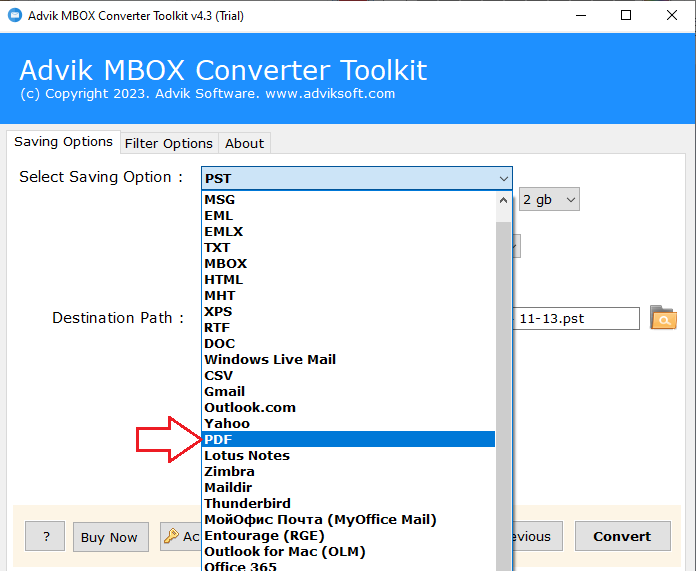This screenshot has width=696, height=571.
Task: Select XPS in the saving options
Action: 348,312
